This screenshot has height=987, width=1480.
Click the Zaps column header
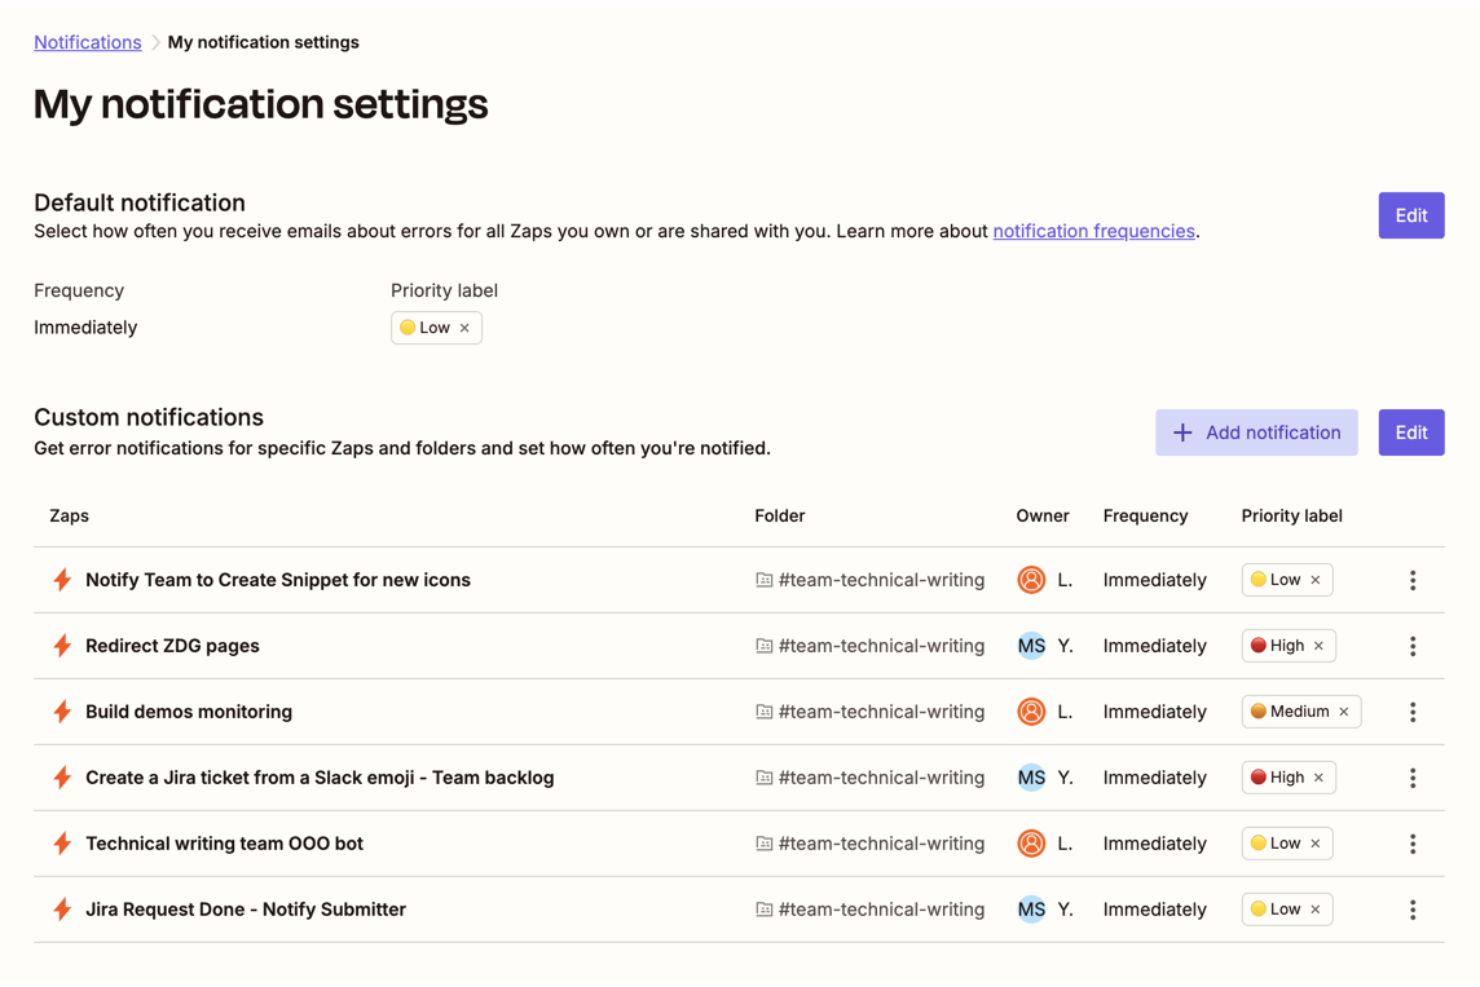(69, 516)
